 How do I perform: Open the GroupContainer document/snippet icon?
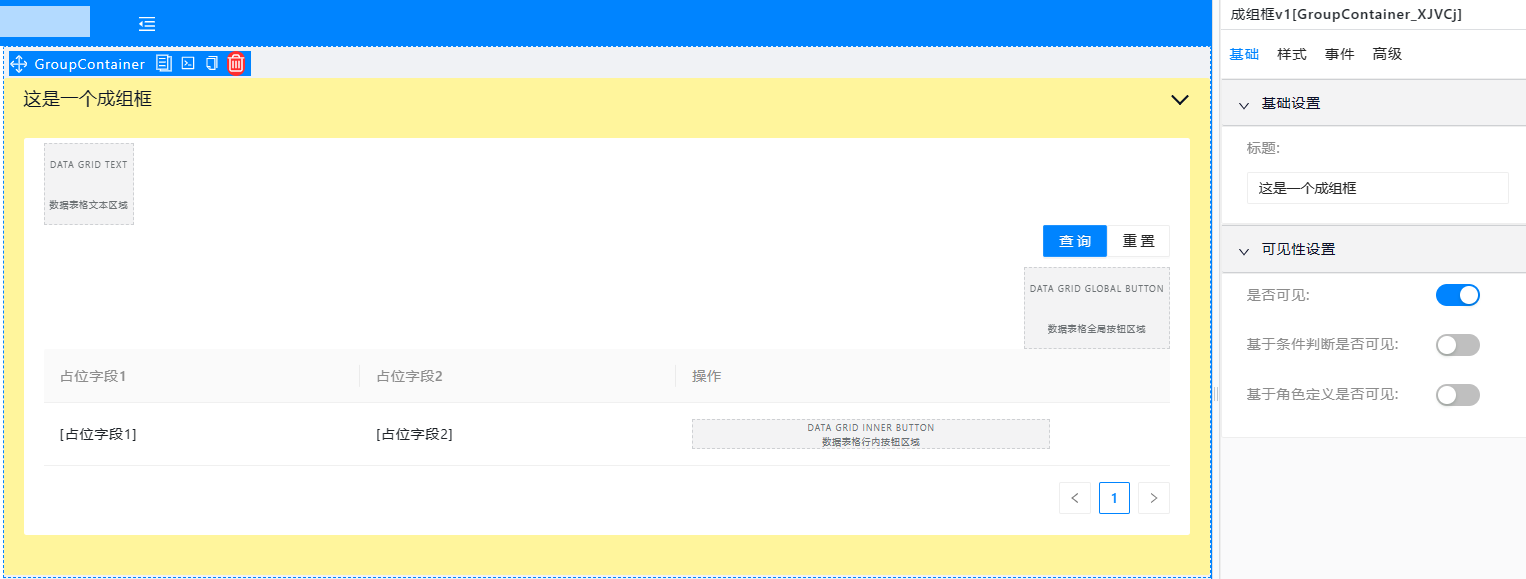[x=164, y=63]
